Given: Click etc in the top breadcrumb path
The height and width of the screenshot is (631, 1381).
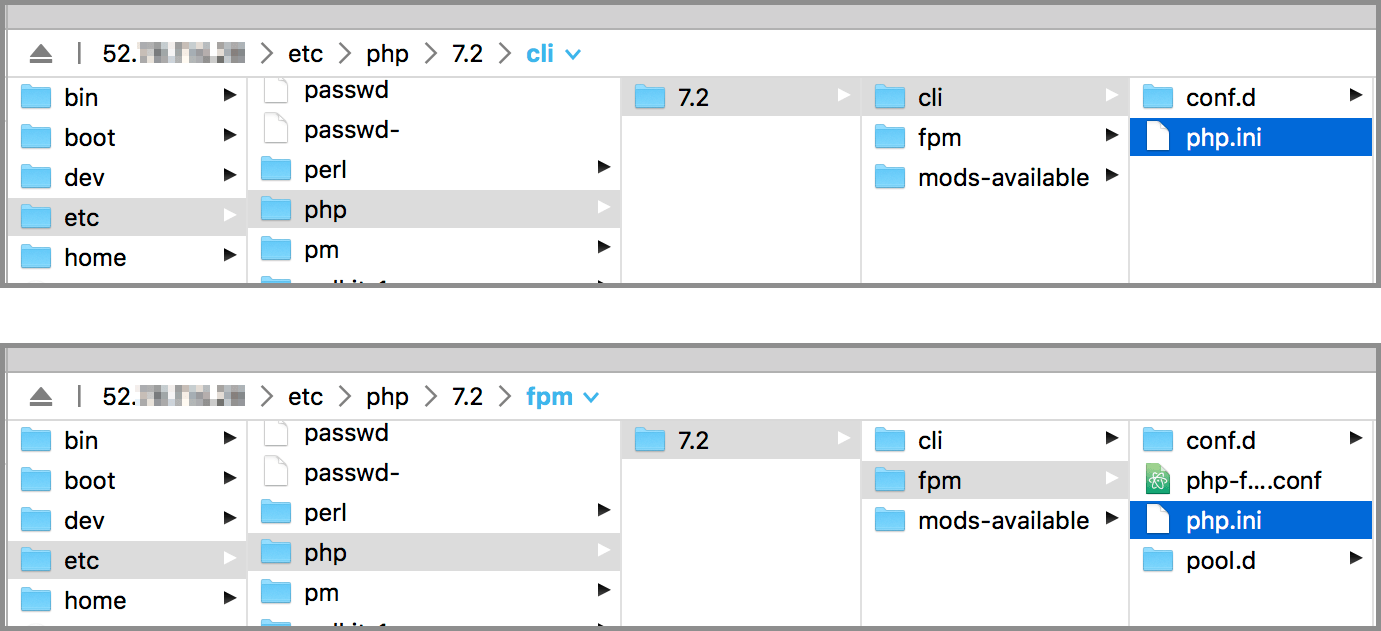Looking at the screenshot, I should (x=306, y=54).
